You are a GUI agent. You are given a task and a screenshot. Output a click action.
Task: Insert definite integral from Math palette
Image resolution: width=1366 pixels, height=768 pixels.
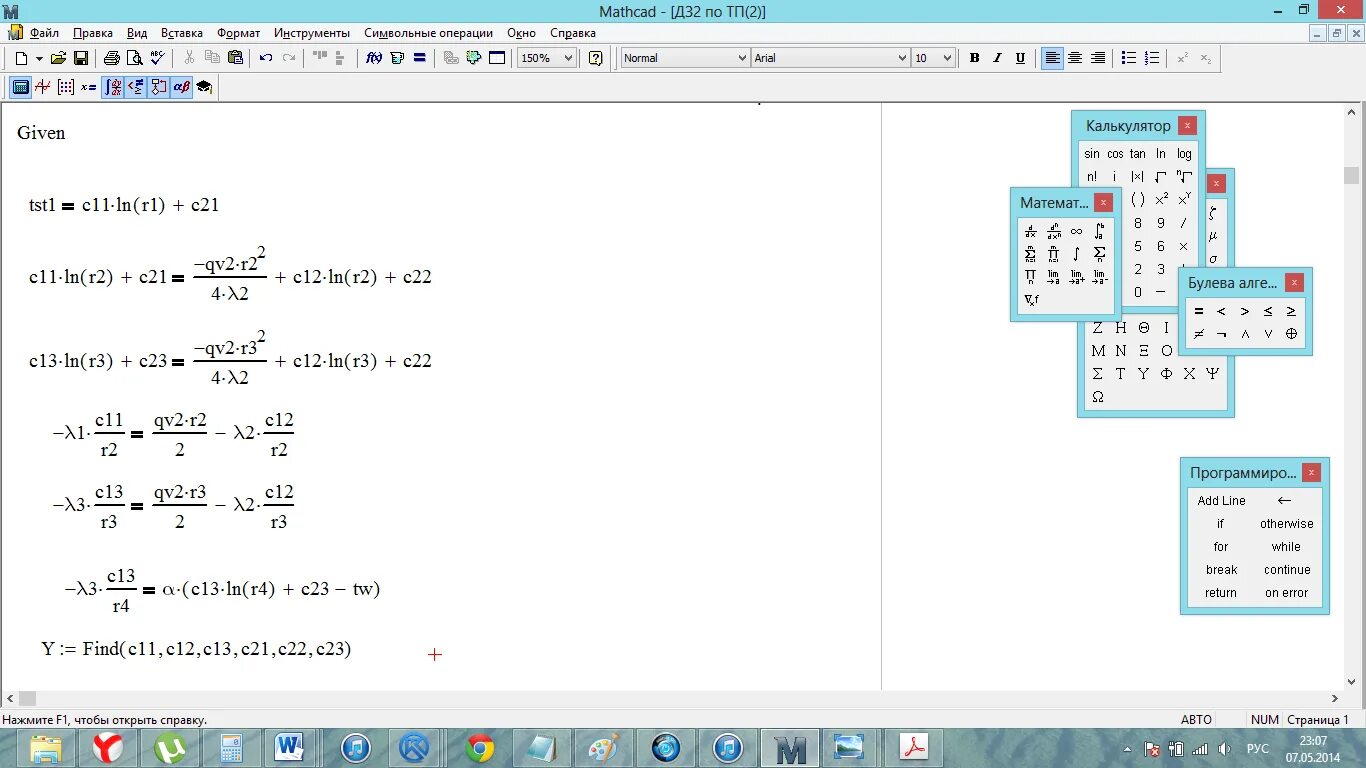pos(1099,231)
